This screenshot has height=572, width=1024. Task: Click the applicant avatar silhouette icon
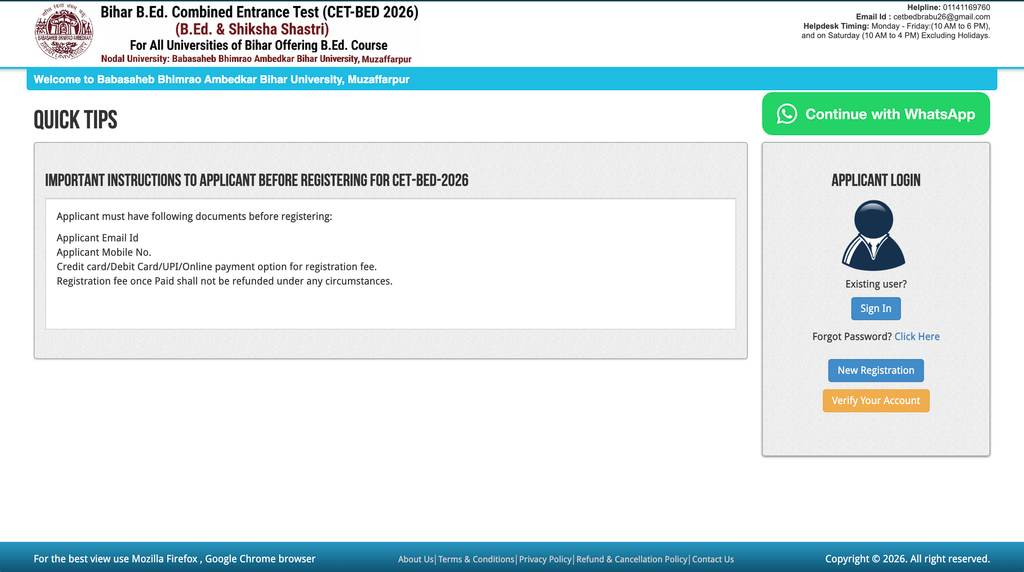[x=874, y=236]
